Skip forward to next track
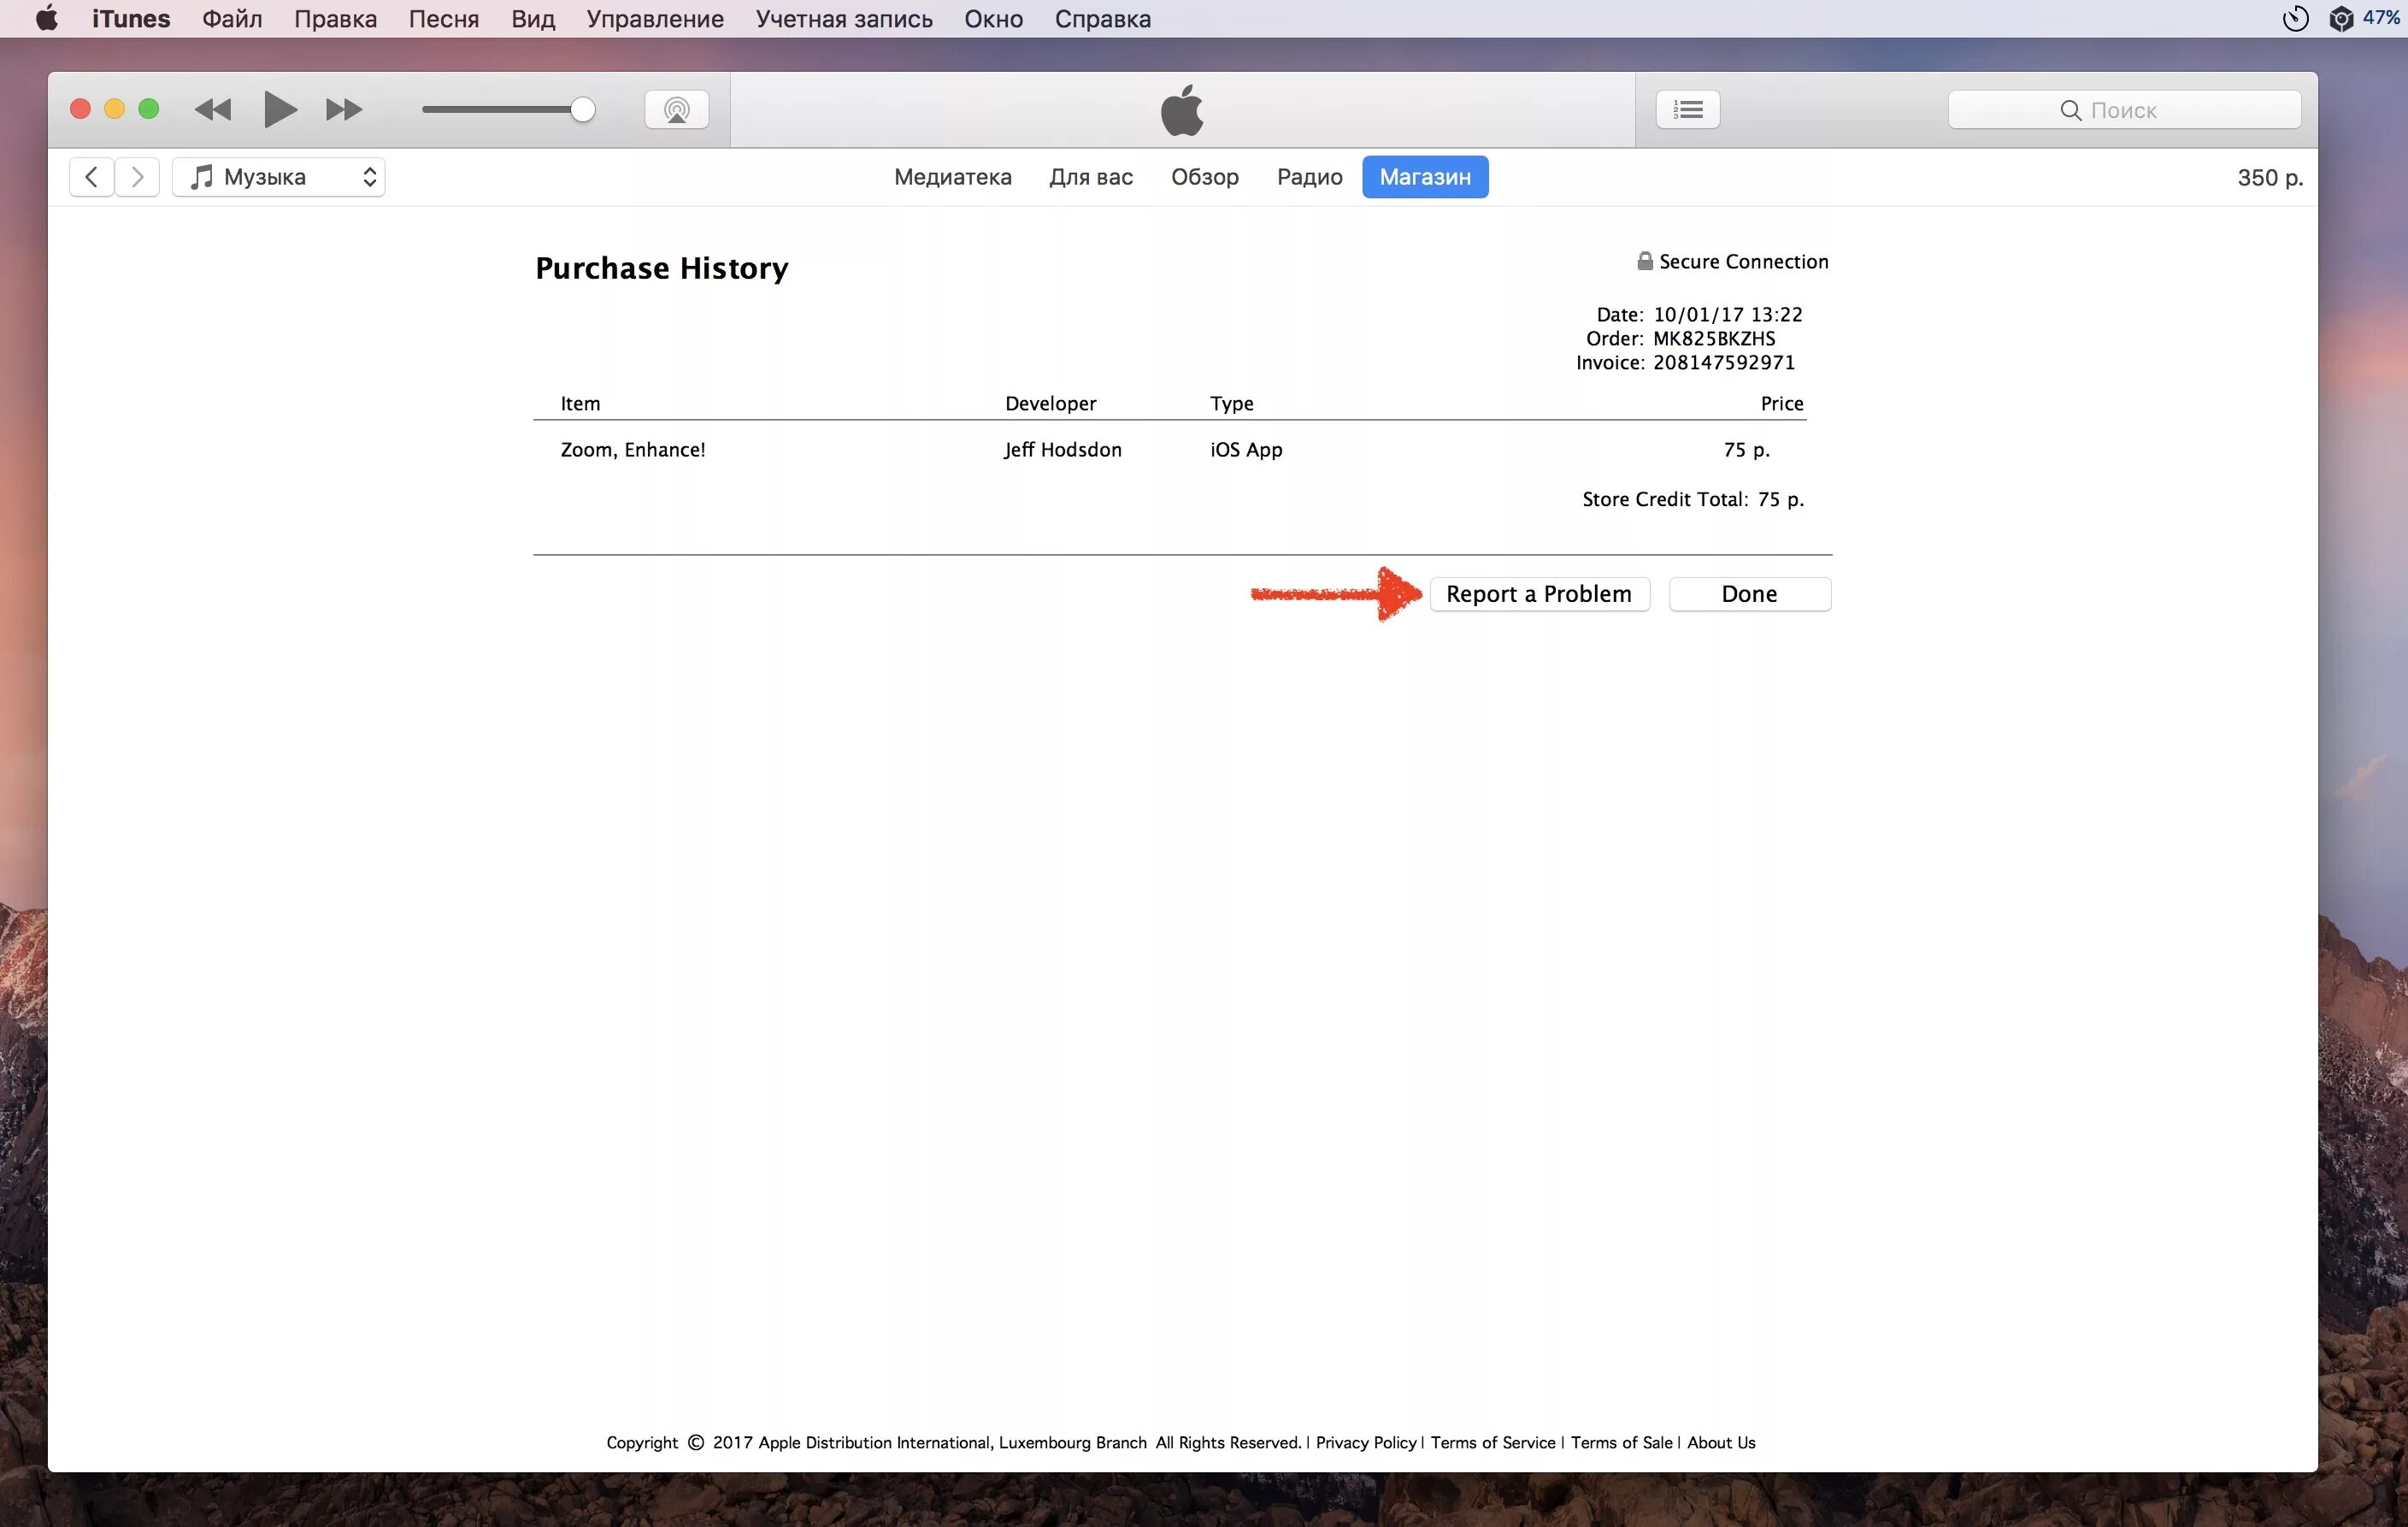This screenshot has width=2408, height=1527. 343,109
